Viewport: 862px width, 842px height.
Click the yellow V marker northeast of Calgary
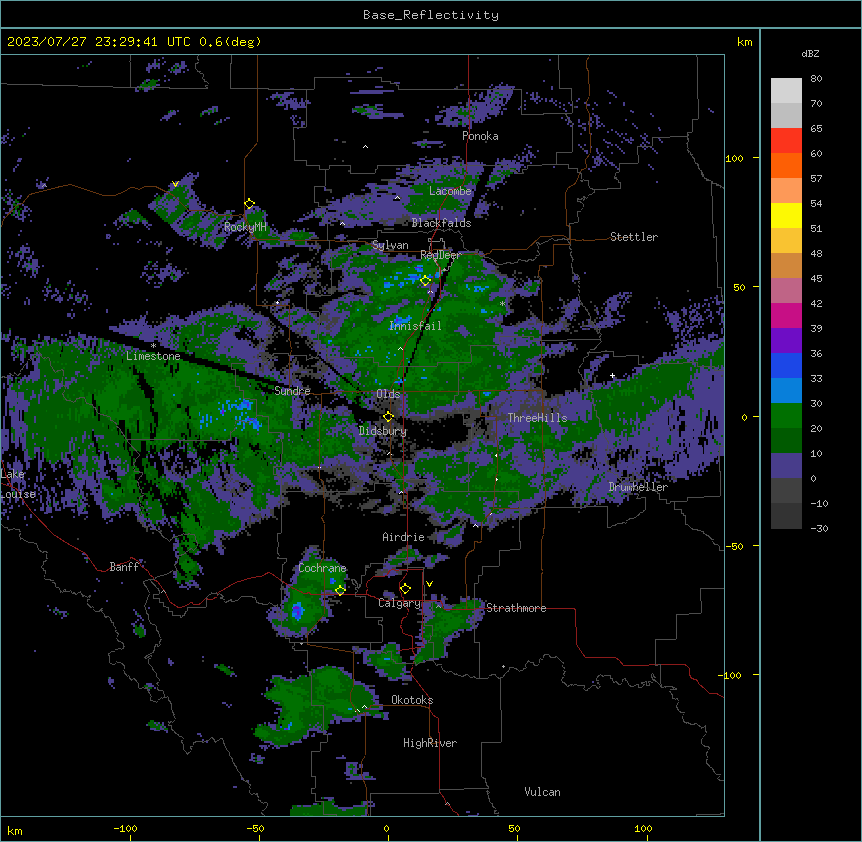click(429, 584)
